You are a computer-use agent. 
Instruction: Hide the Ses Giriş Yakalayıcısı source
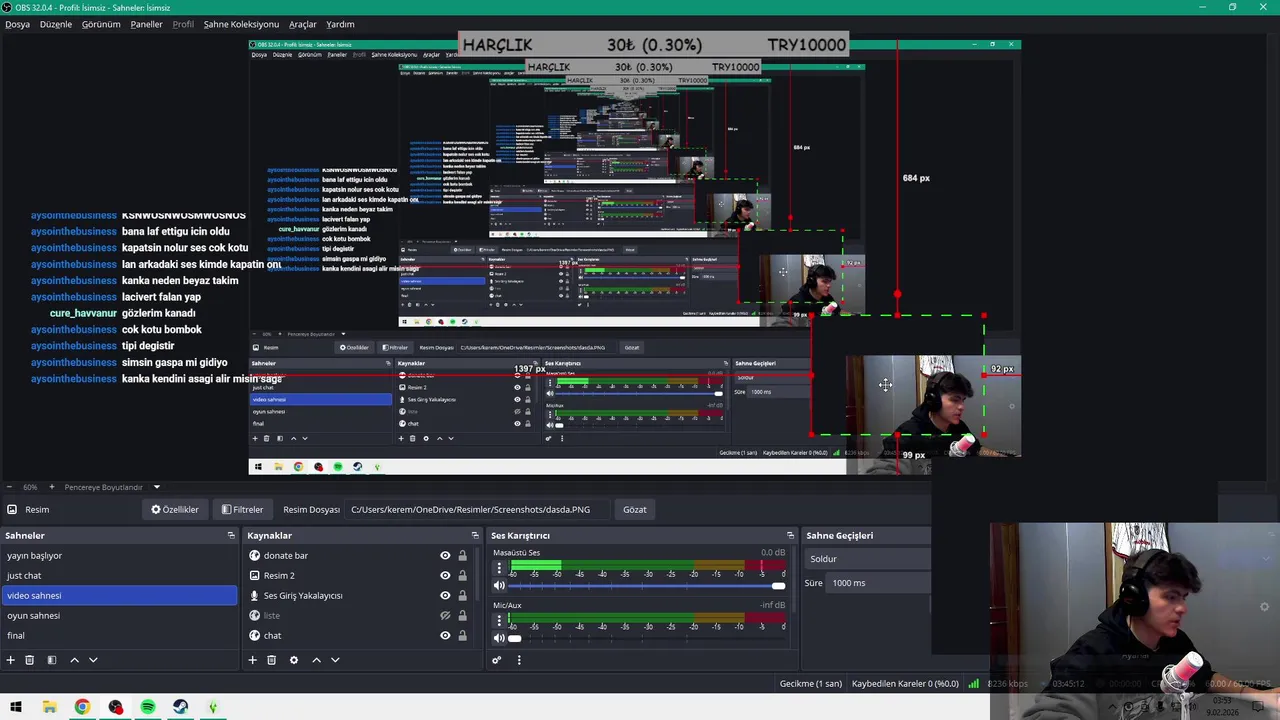pos(445,596)
